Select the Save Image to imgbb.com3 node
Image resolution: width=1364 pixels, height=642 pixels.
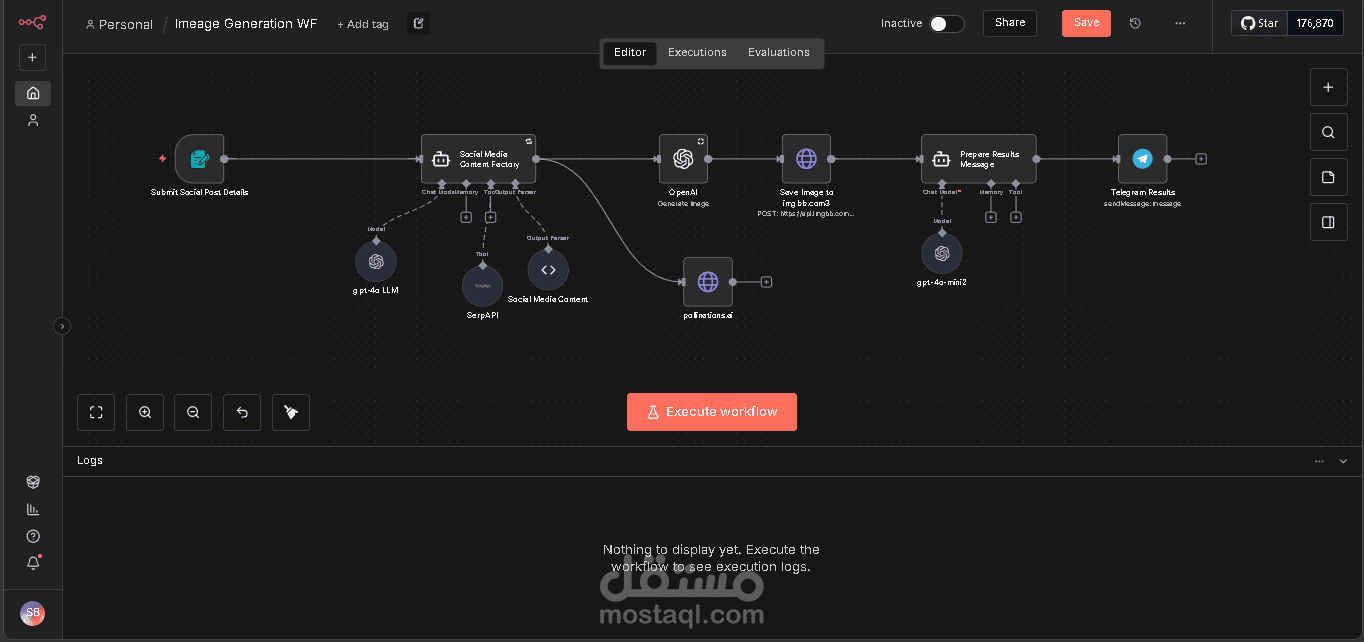[x=806, y=159]
